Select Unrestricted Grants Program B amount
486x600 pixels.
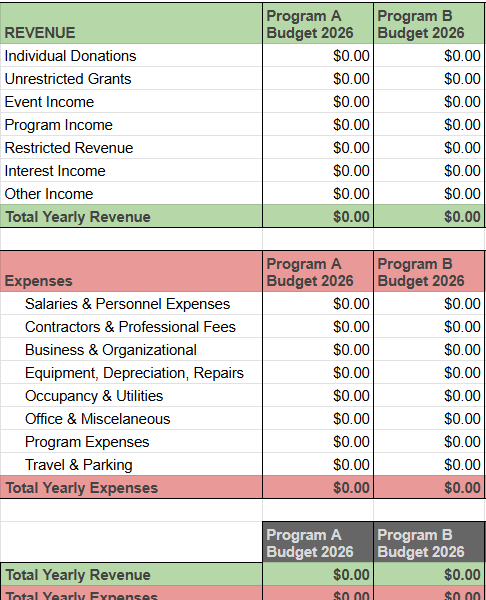(x=429, y=78)
